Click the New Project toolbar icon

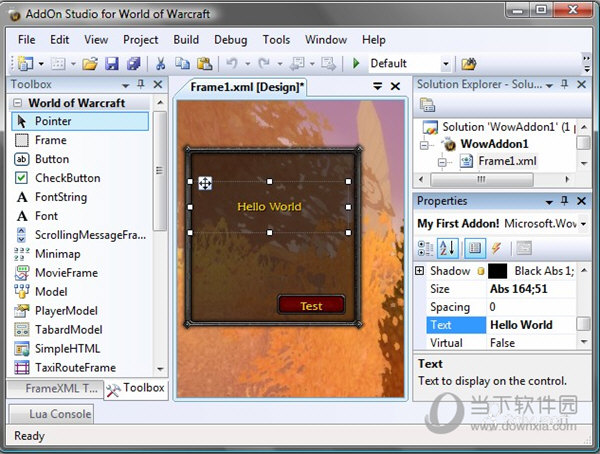26,64
